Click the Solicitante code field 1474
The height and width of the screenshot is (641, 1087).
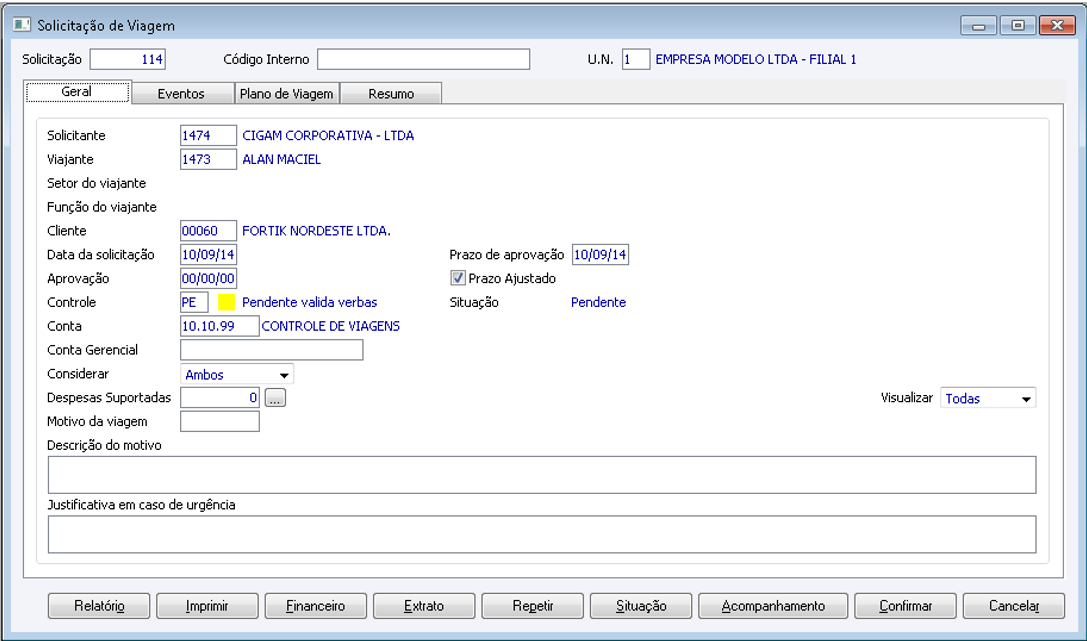(208, 136)
